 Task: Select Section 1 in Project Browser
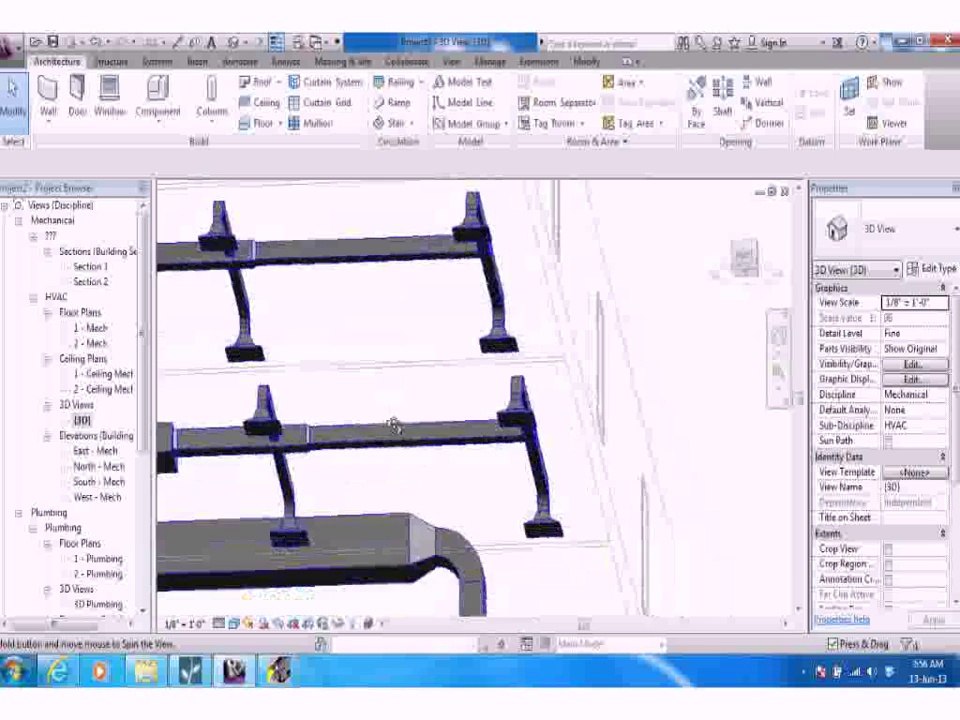click(91, 267)
